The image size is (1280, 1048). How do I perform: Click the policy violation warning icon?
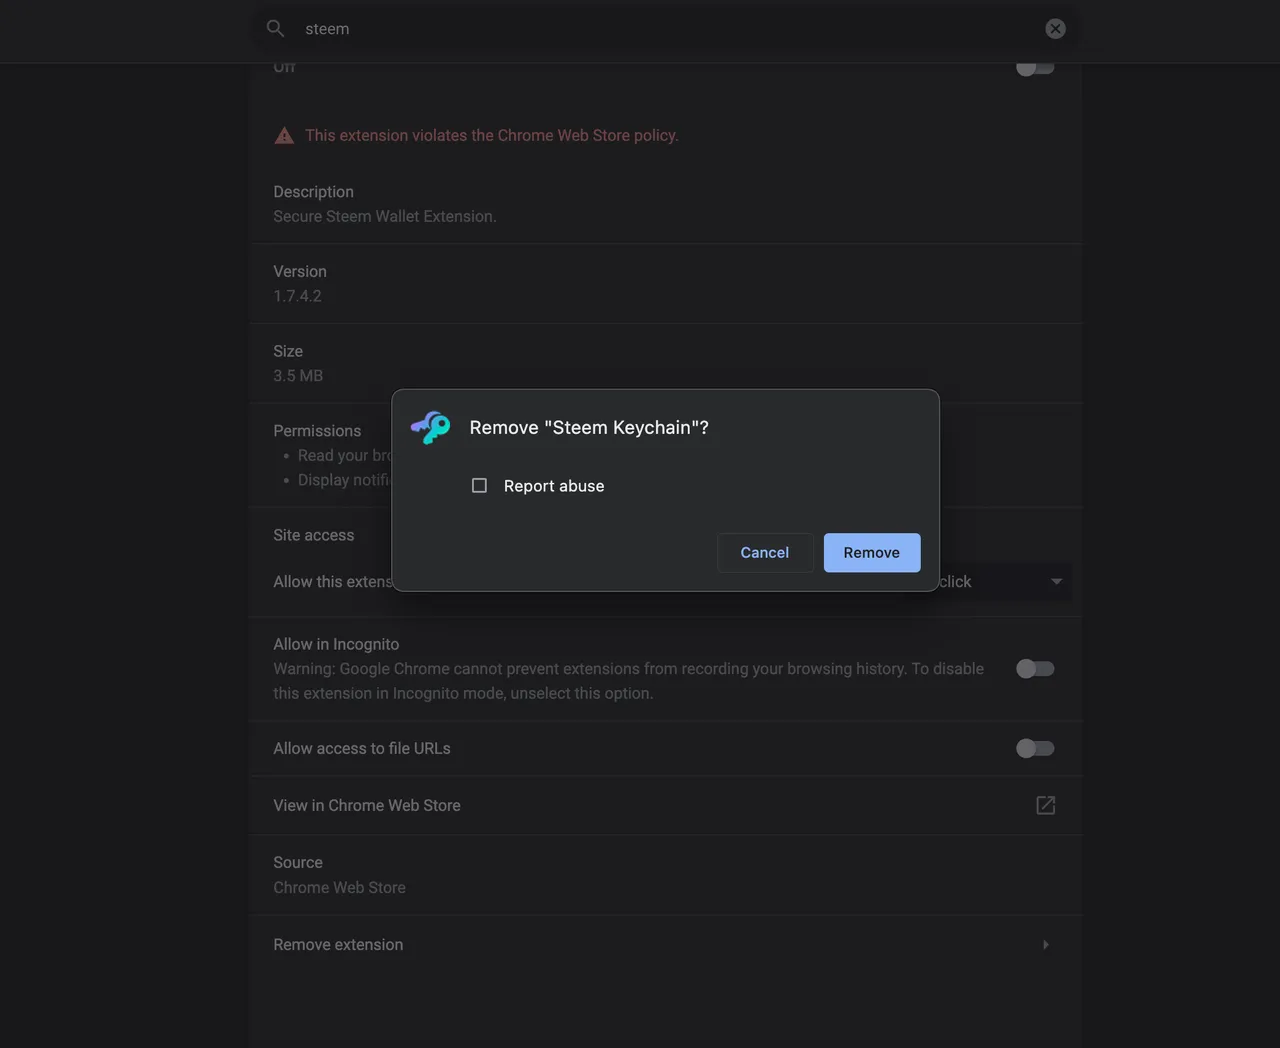pyautogui.click(x=284, y=135)
